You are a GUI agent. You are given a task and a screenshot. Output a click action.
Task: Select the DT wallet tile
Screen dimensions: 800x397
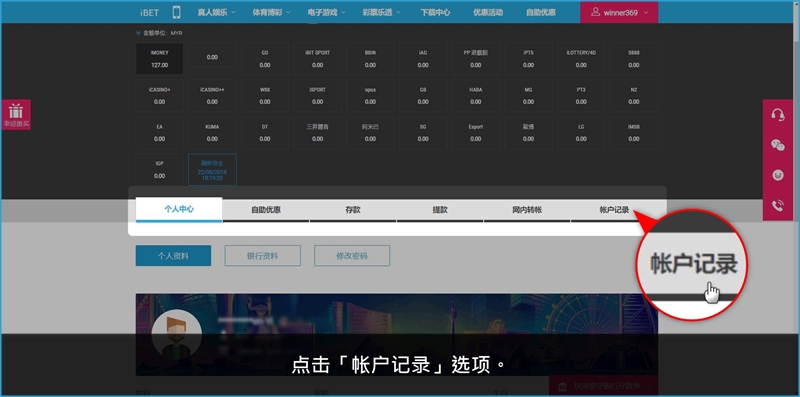click(x=265, y=133)
